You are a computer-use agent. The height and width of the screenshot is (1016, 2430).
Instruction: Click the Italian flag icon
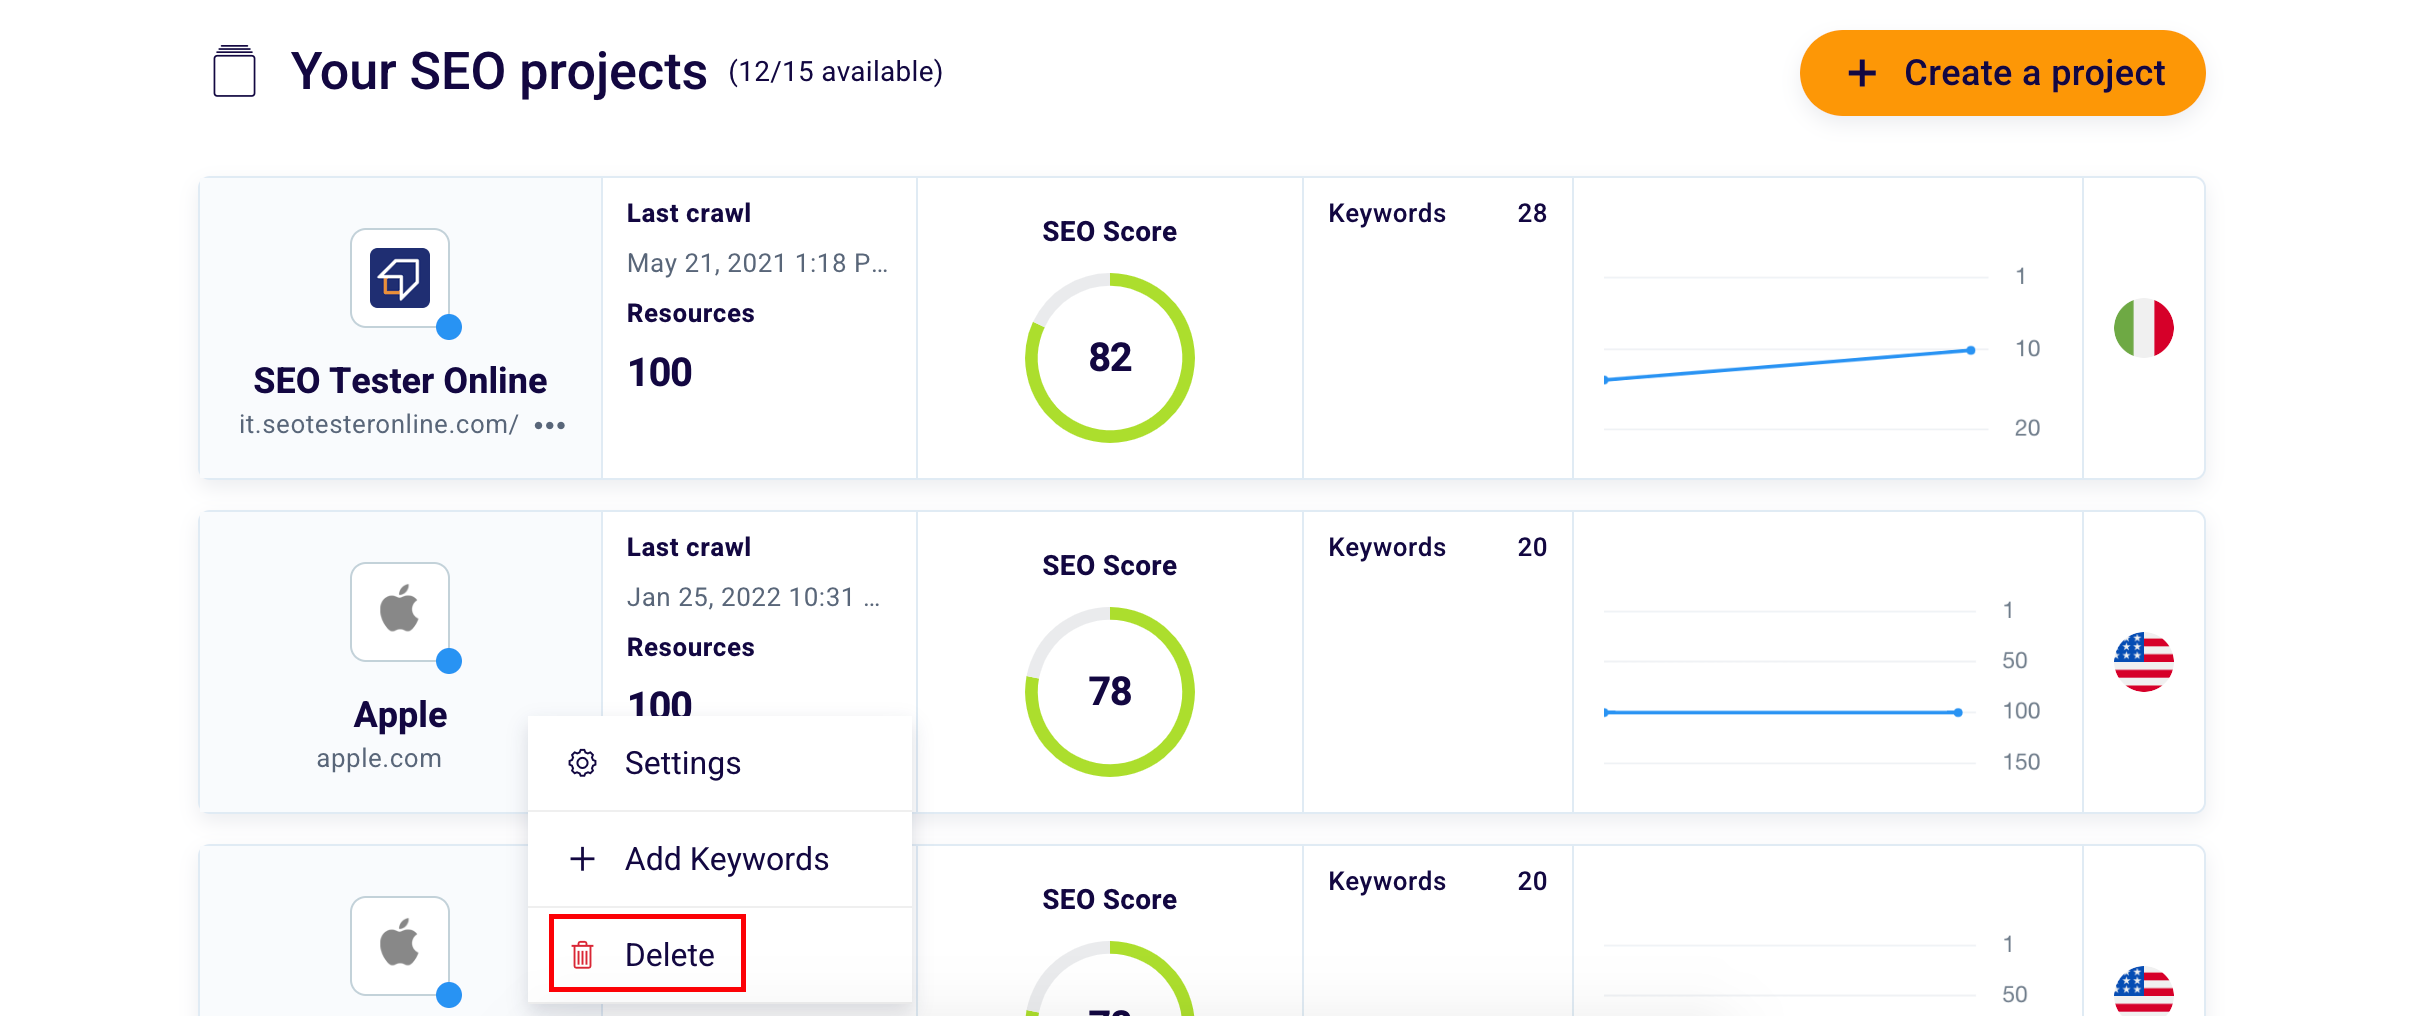[x=2143, y=328]
